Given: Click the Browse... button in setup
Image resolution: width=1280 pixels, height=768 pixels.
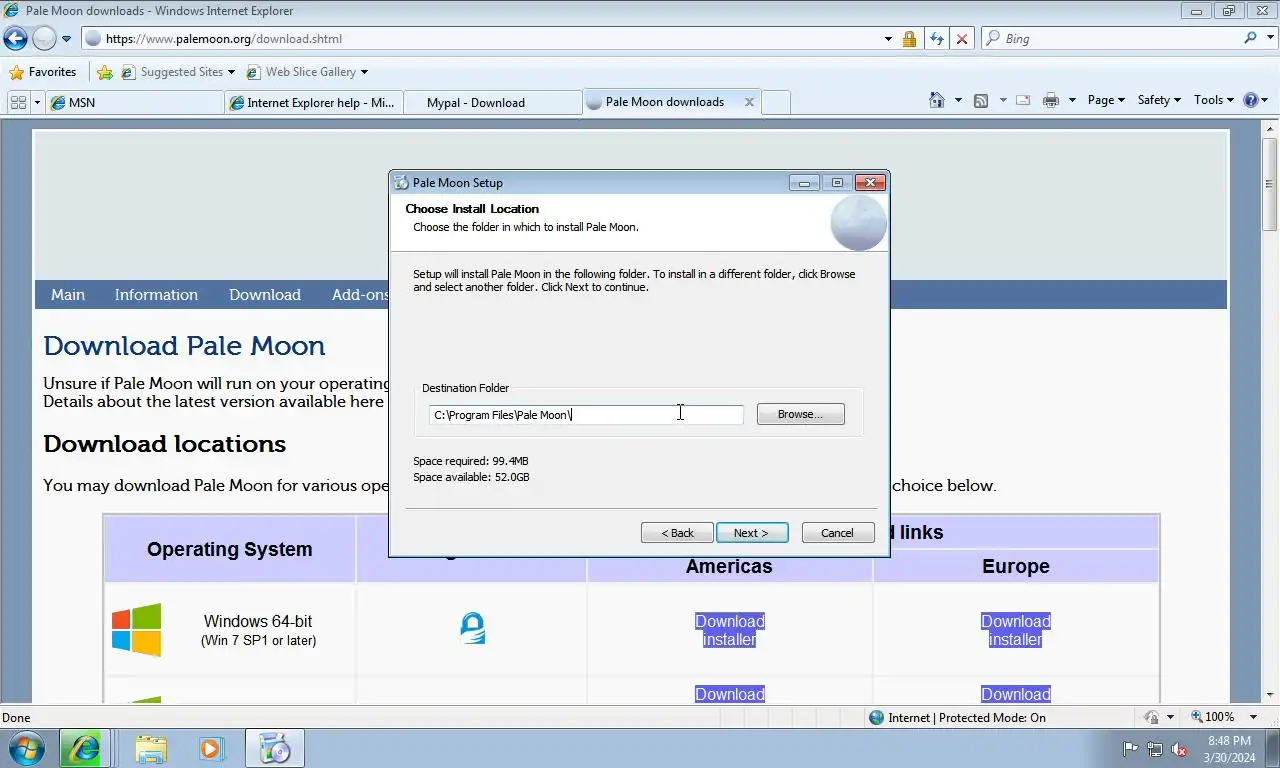Looking at the screenshot, I should 800,414.
